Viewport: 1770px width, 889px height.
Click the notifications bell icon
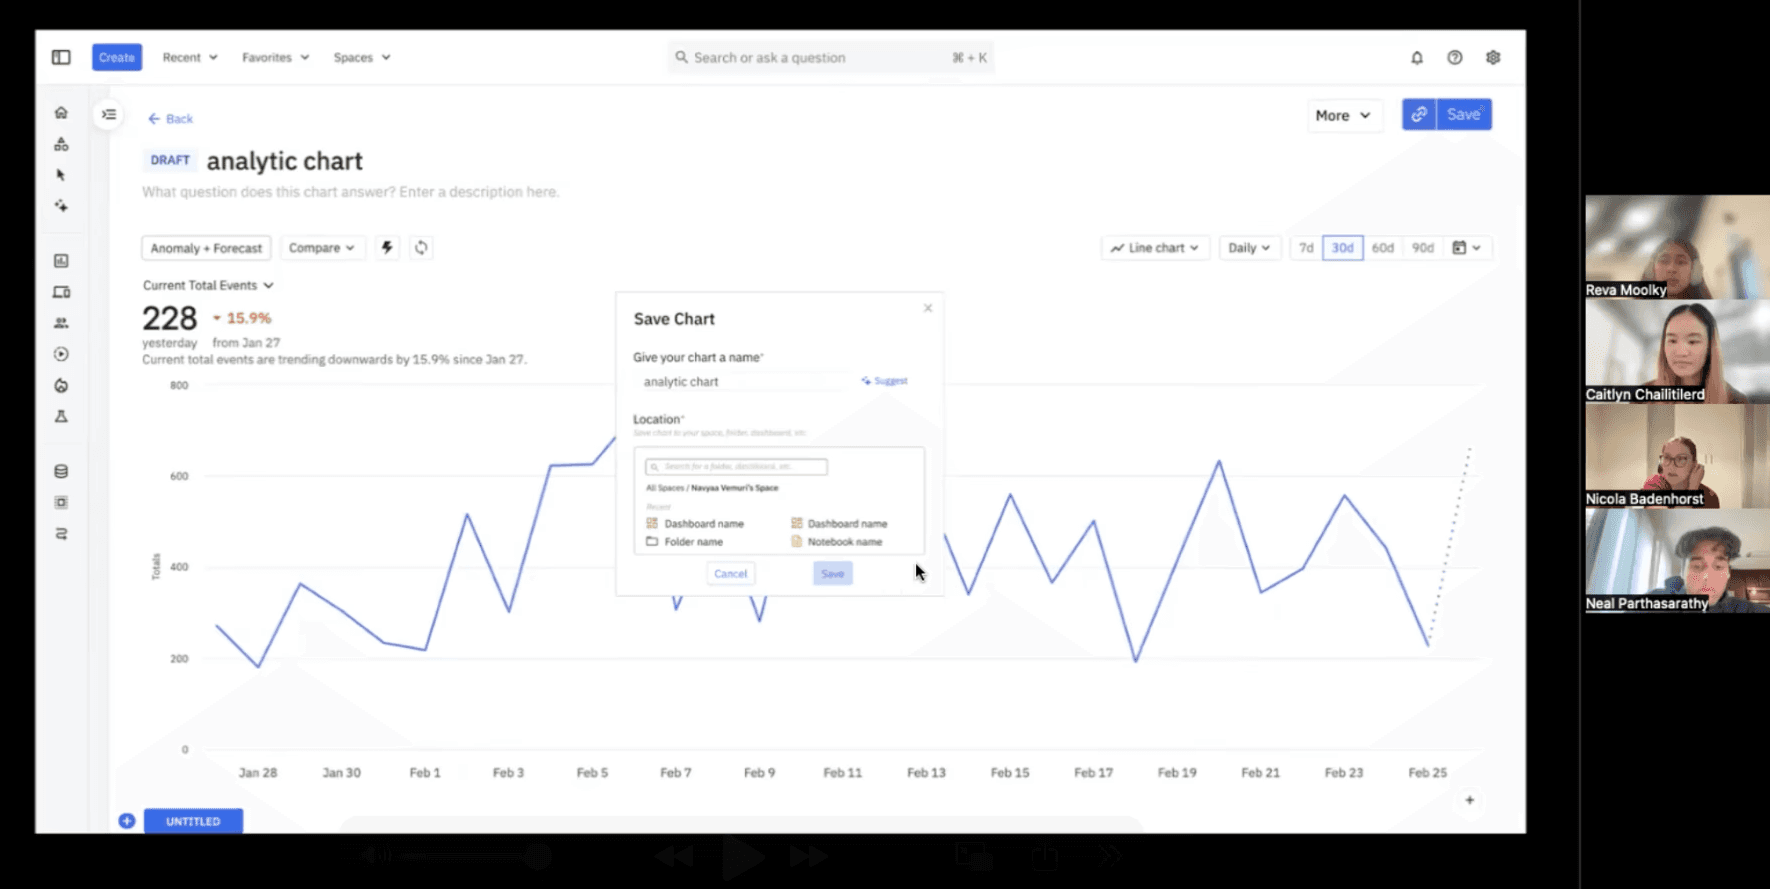tap(1417, 58)
